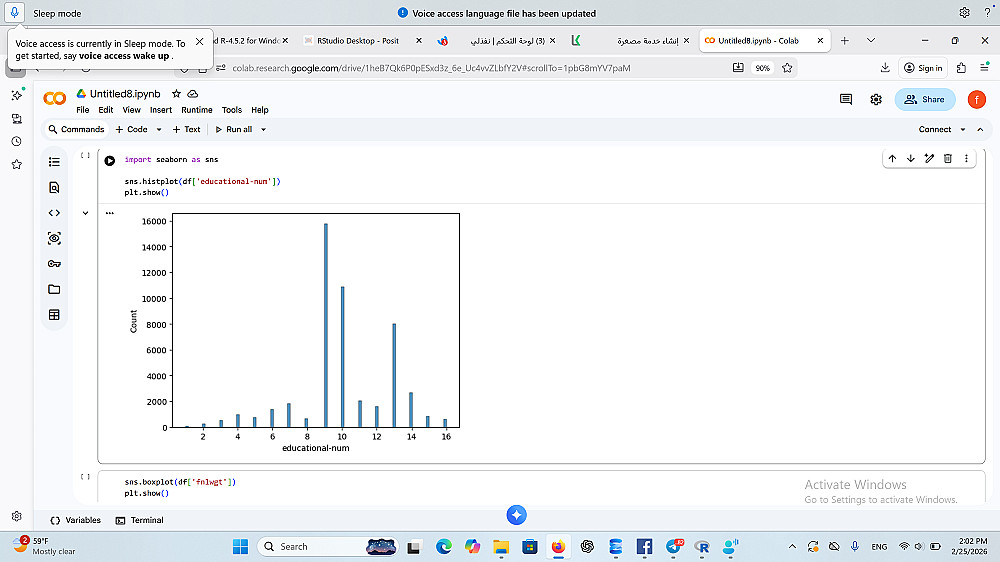Open the Secrets key panel
Image resolution: width=1000 pixels, height=562 pixels.
54,263
